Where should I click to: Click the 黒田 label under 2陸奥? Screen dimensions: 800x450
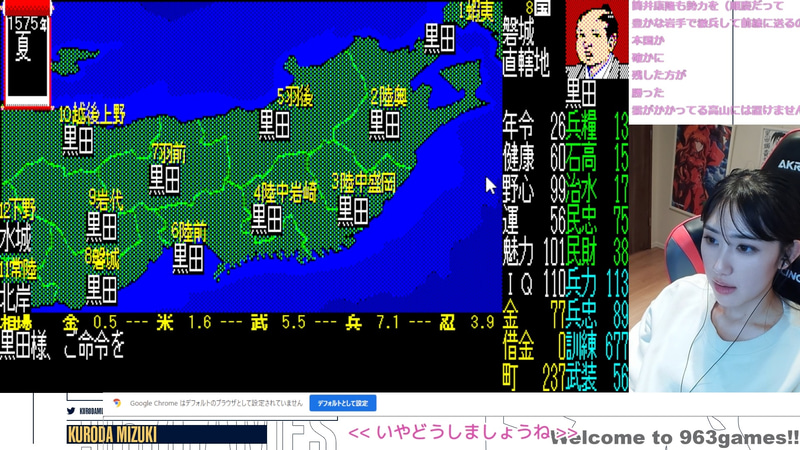point(384,125)
